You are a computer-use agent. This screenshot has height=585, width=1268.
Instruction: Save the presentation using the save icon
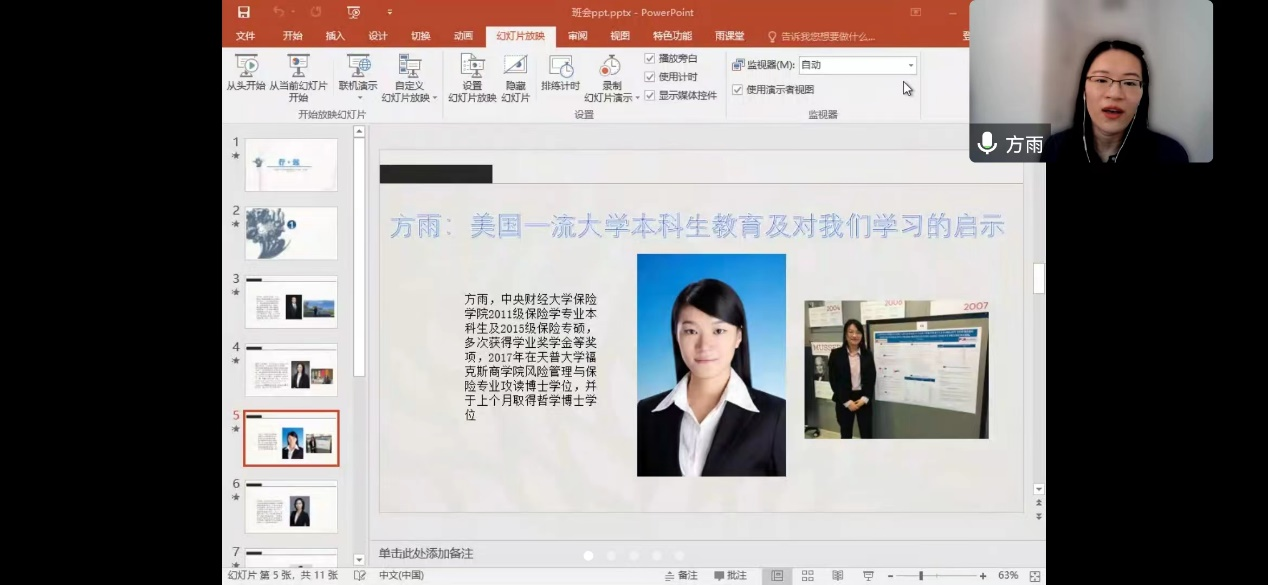pyautogui.click(x=244, y=12)
